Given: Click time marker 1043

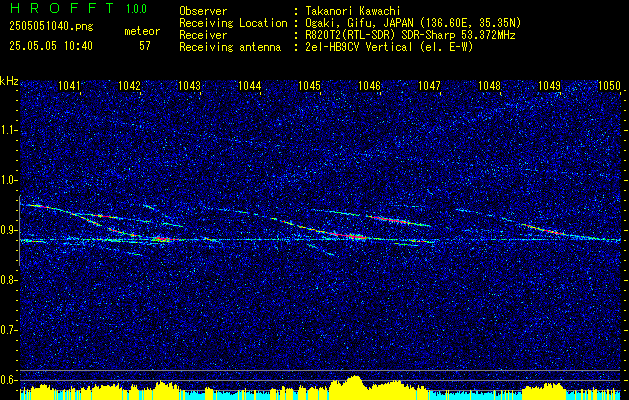Looking at the screenshot, I should pyautogui.click(x=189, y=85).
